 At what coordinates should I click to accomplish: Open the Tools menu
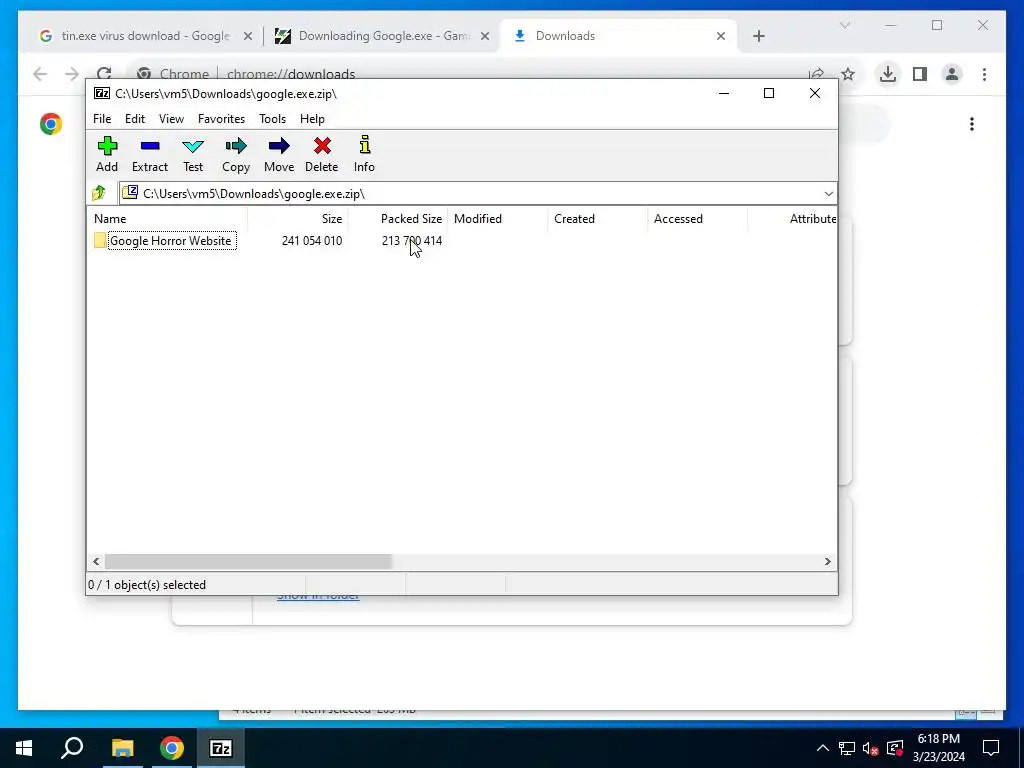tap(272, 119)
